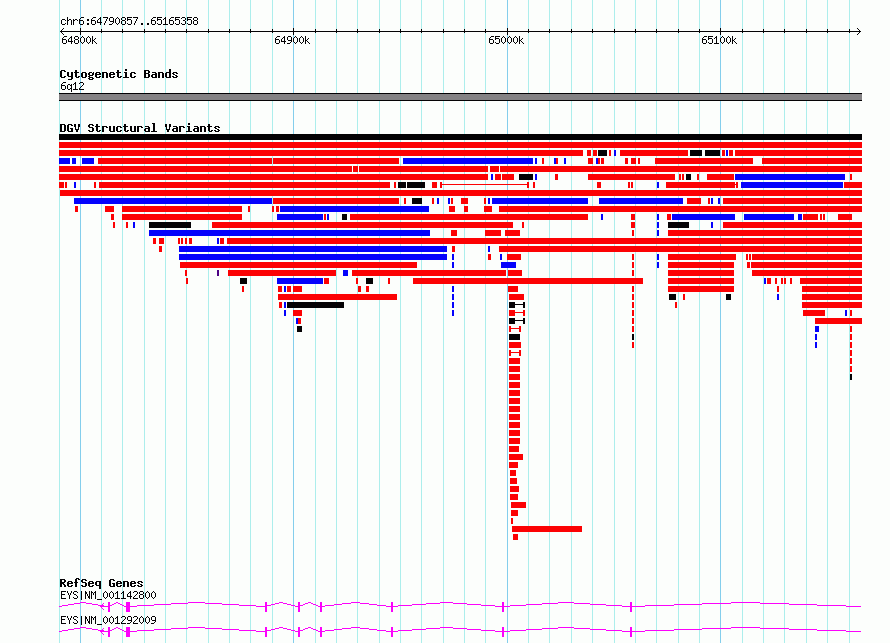Click the right arrowhead of the ruler
The image size is (890, 643).
[859, 31]
